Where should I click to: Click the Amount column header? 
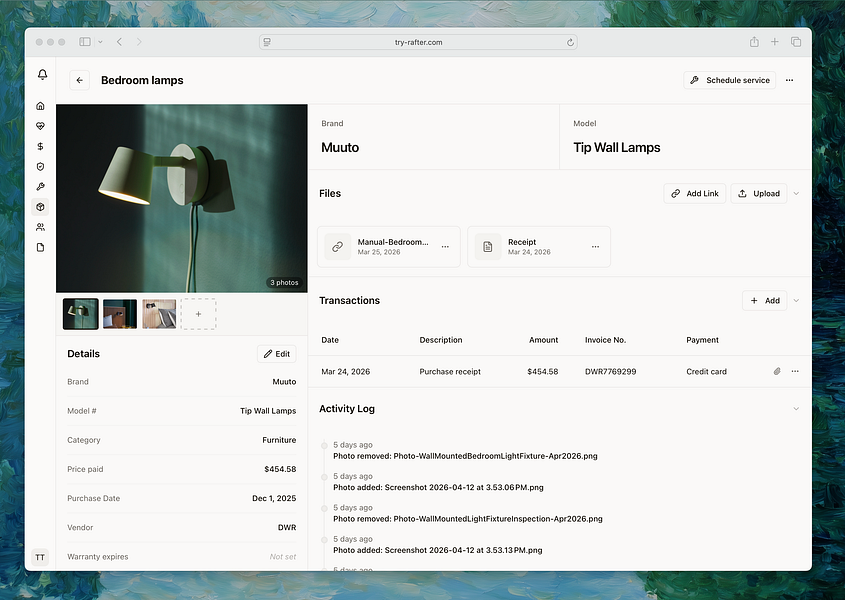click(x=543, y=340)
